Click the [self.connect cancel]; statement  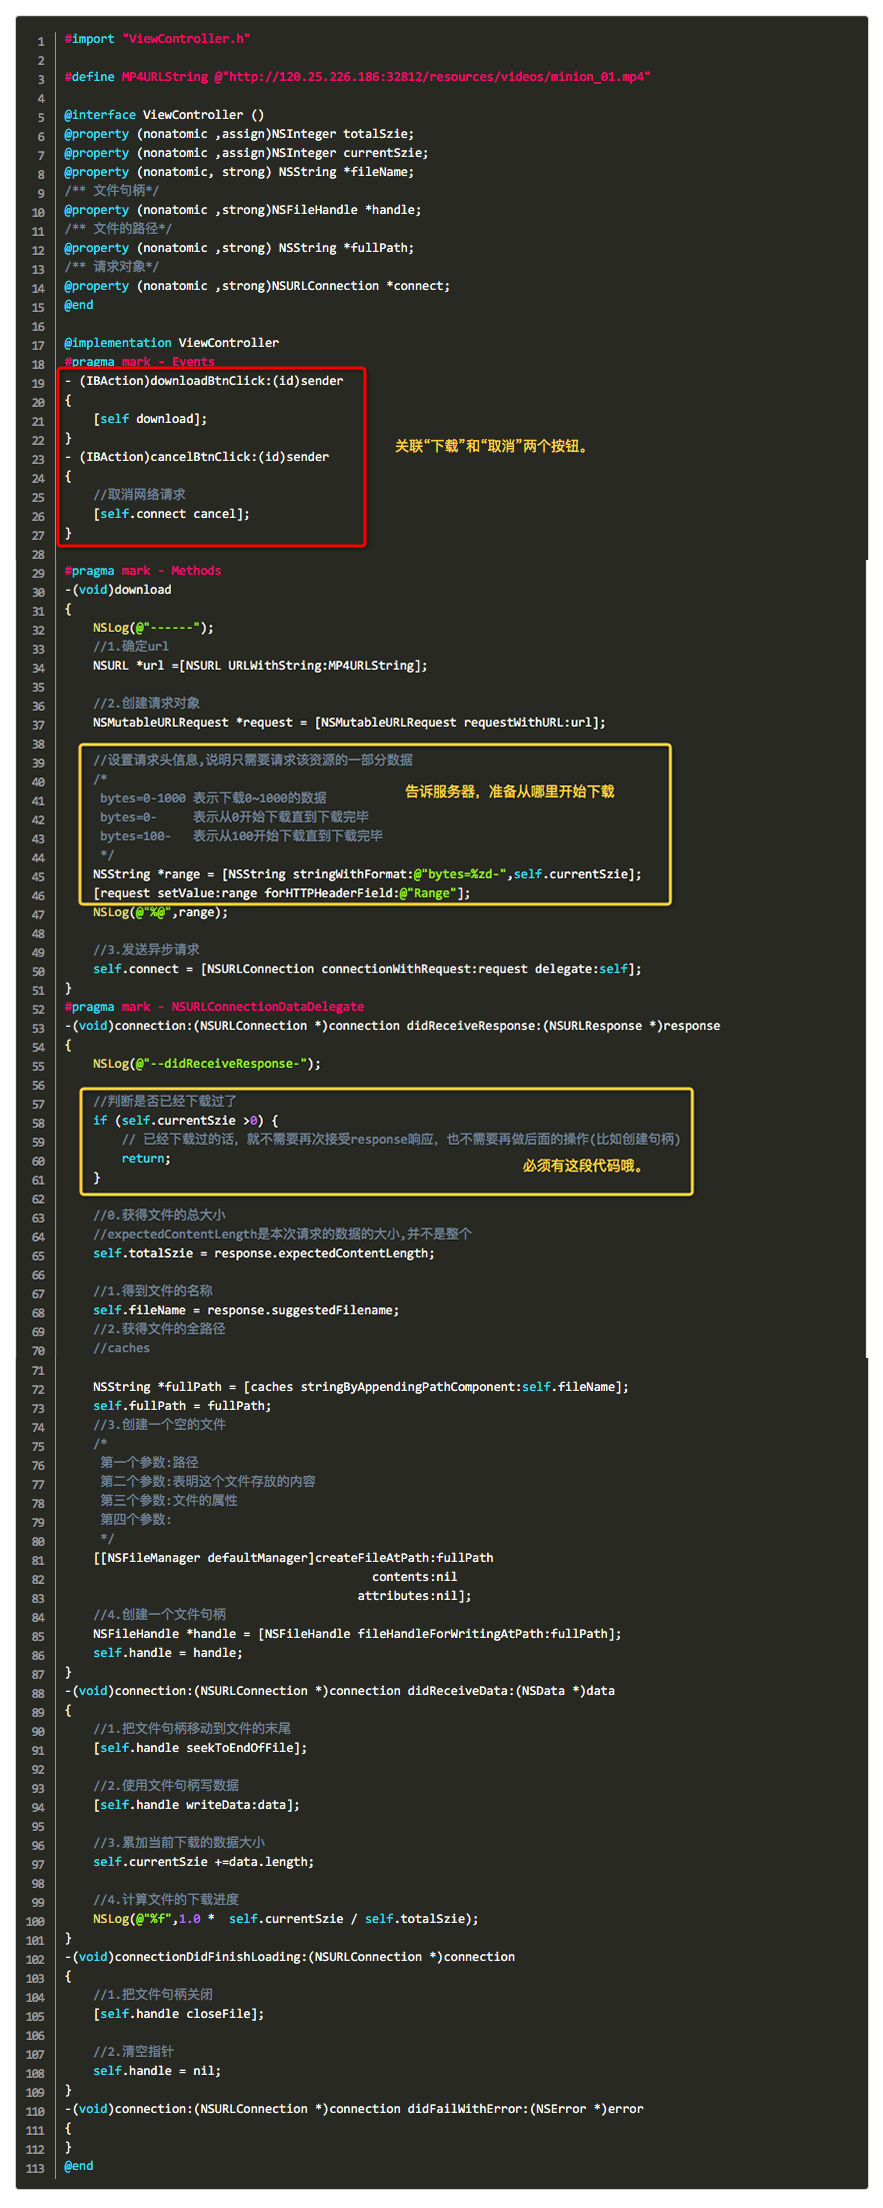[171, 514]
